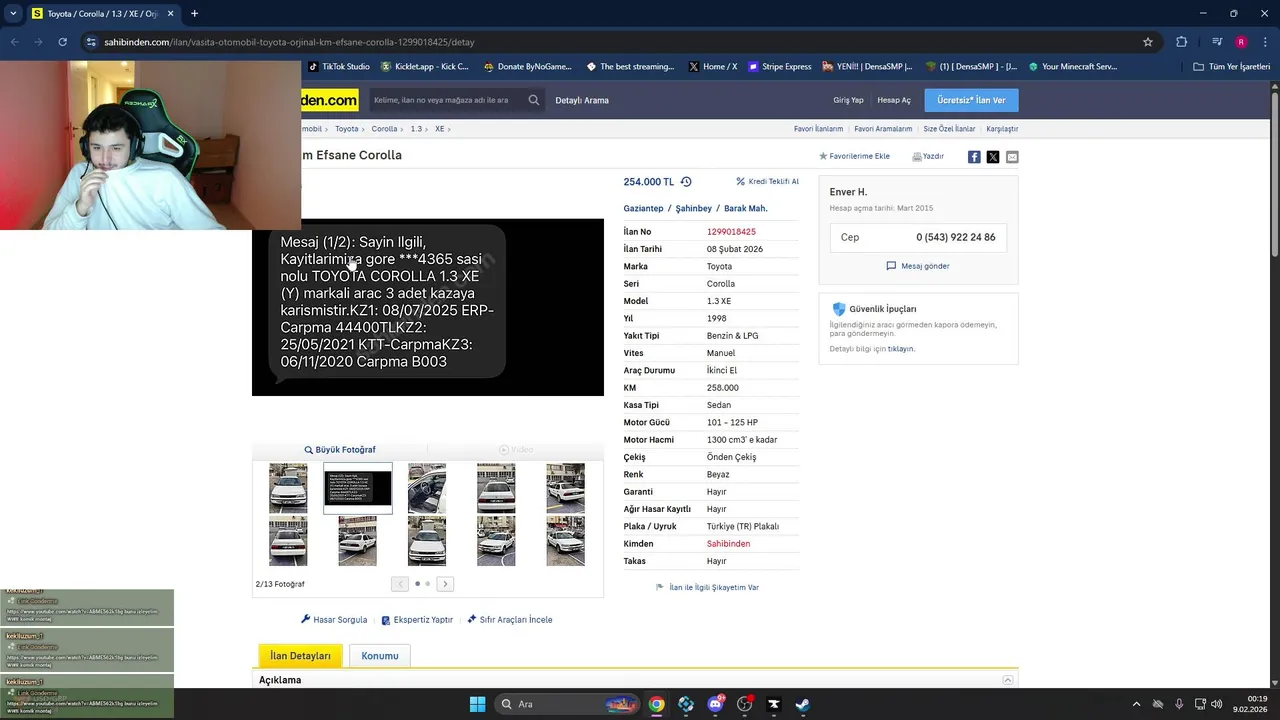Click the Windows taskbar Ara search box
This screenshot has width=1280, height=720.
point(567,704)
